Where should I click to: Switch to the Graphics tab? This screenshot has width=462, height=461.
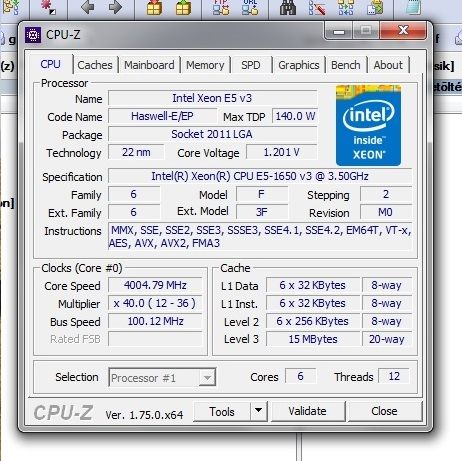[299, 65]
